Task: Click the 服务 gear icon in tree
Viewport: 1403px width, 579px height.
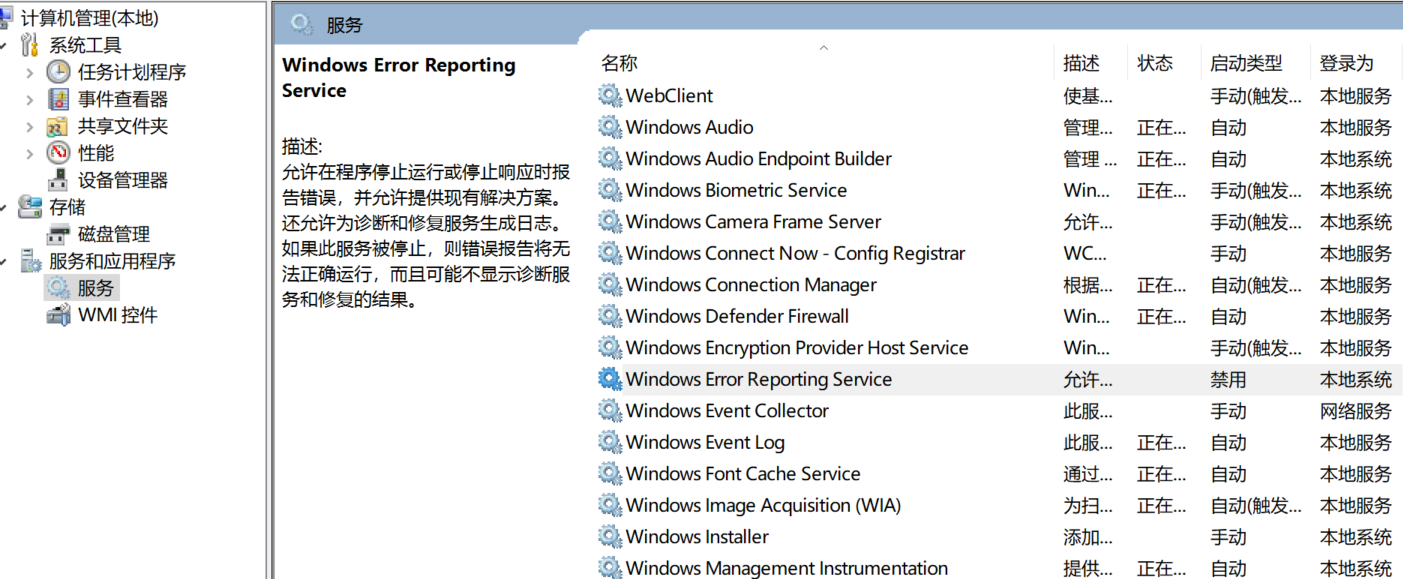Action: click(59, 288)
